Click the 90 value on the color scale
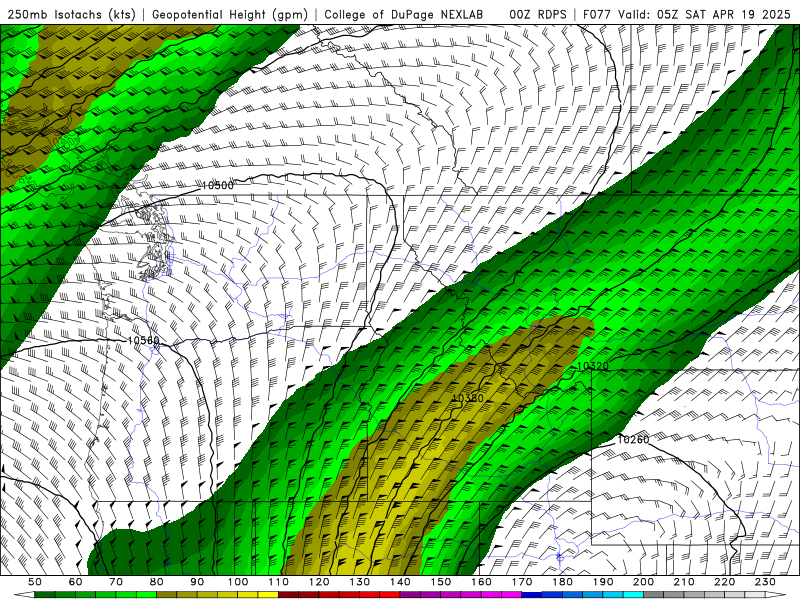The height and width of the screenshot is (600, 800). pyautogui.click(x=197, y=582)
